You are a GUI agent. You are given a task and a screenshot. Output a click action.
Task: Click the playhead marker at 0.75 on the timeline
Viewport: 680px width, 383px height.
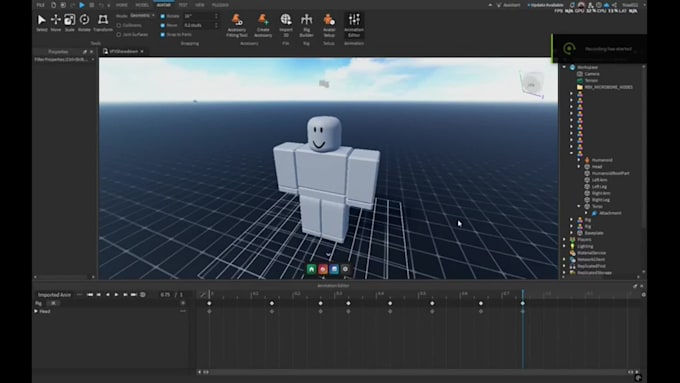[x=523, y=293]
